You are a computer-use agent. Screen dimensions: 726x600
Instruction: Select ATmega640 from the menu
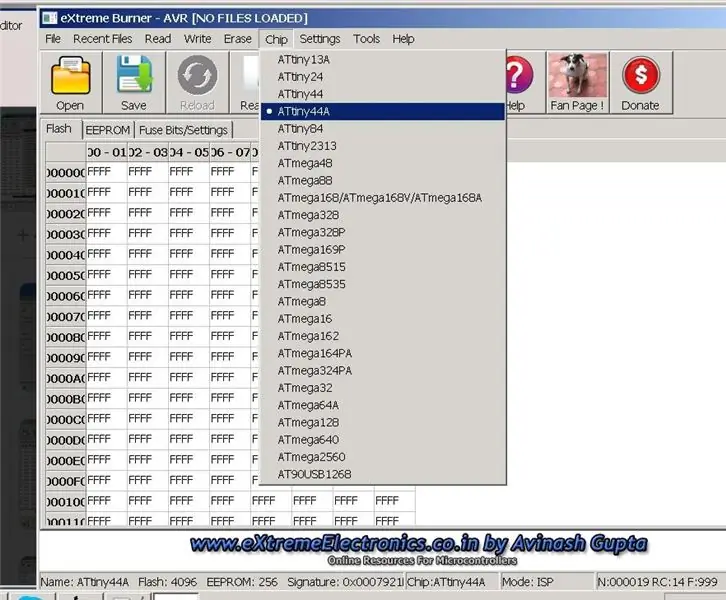(x=383, y=440)
